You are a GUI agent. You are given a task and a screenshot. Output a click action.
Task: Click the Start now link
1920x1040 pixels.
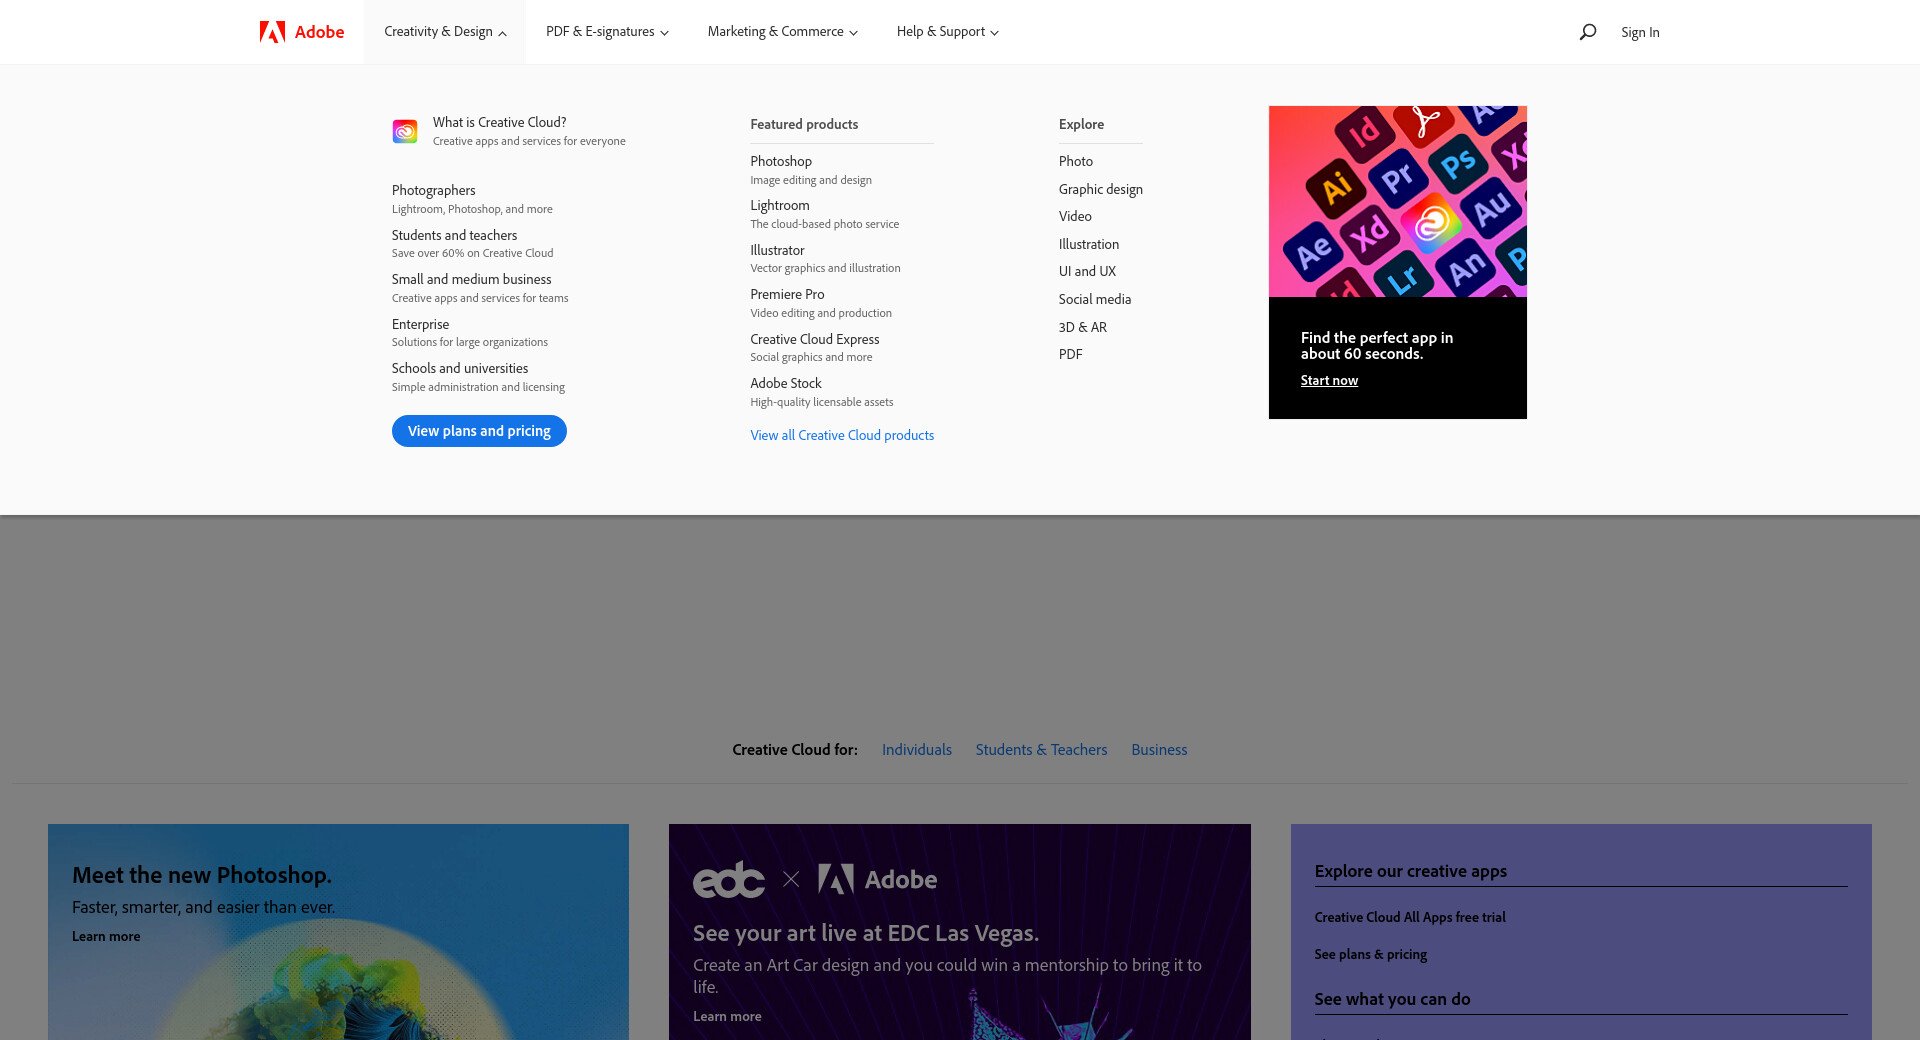(1329, 380)
